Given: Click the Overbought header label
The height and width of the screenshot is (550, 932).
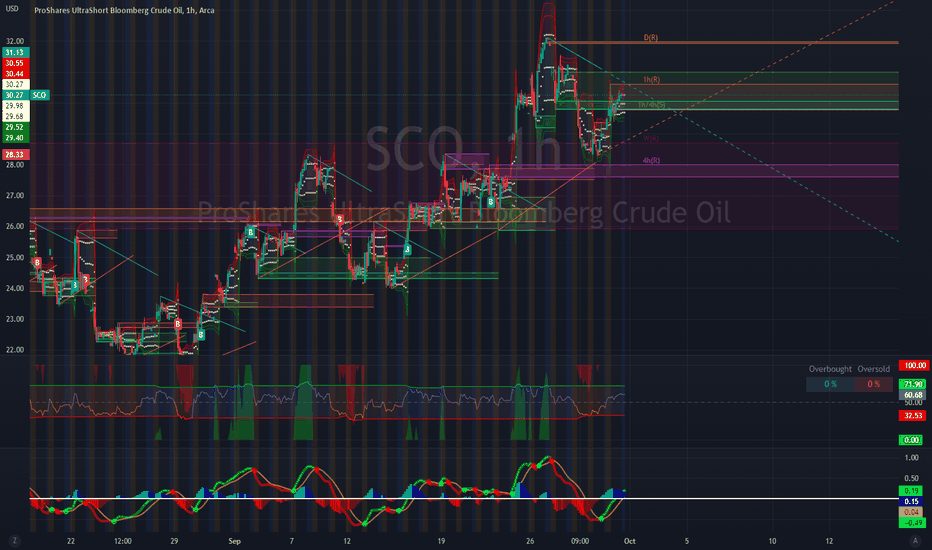Looking at the screenshot, I should pos(830,369).
